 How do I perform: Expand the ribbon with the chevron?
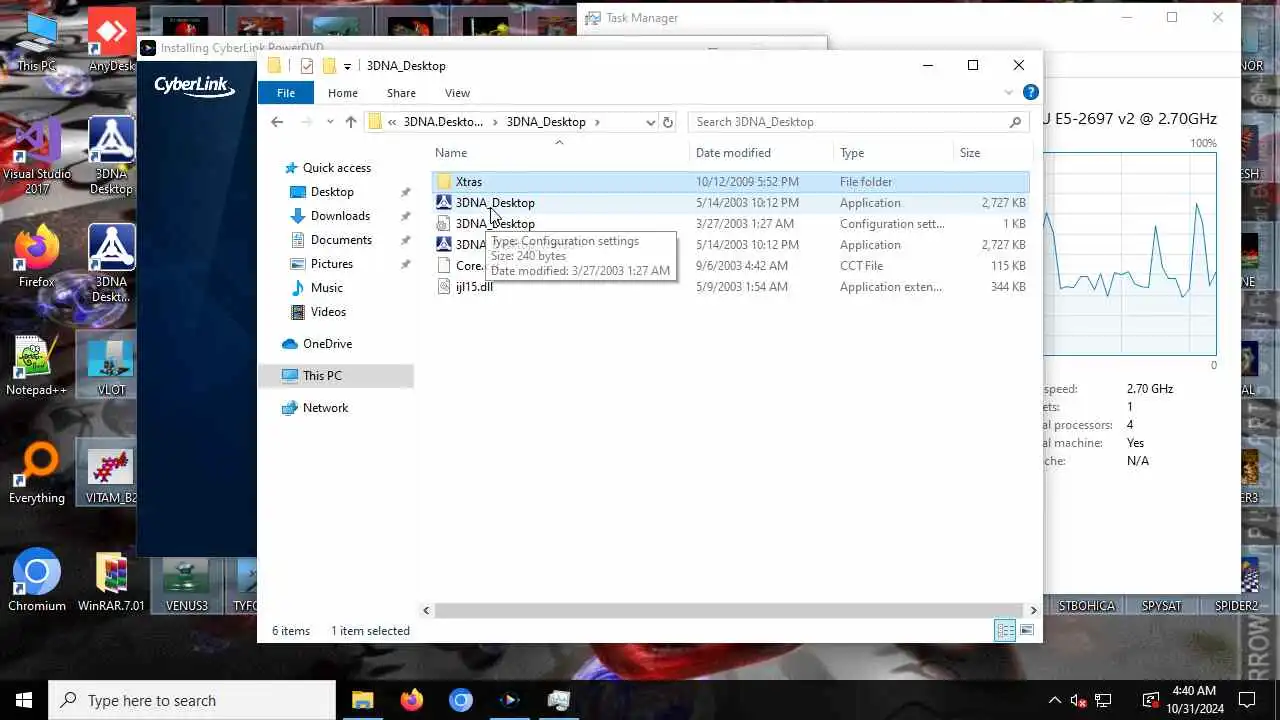coord(1008,93)
